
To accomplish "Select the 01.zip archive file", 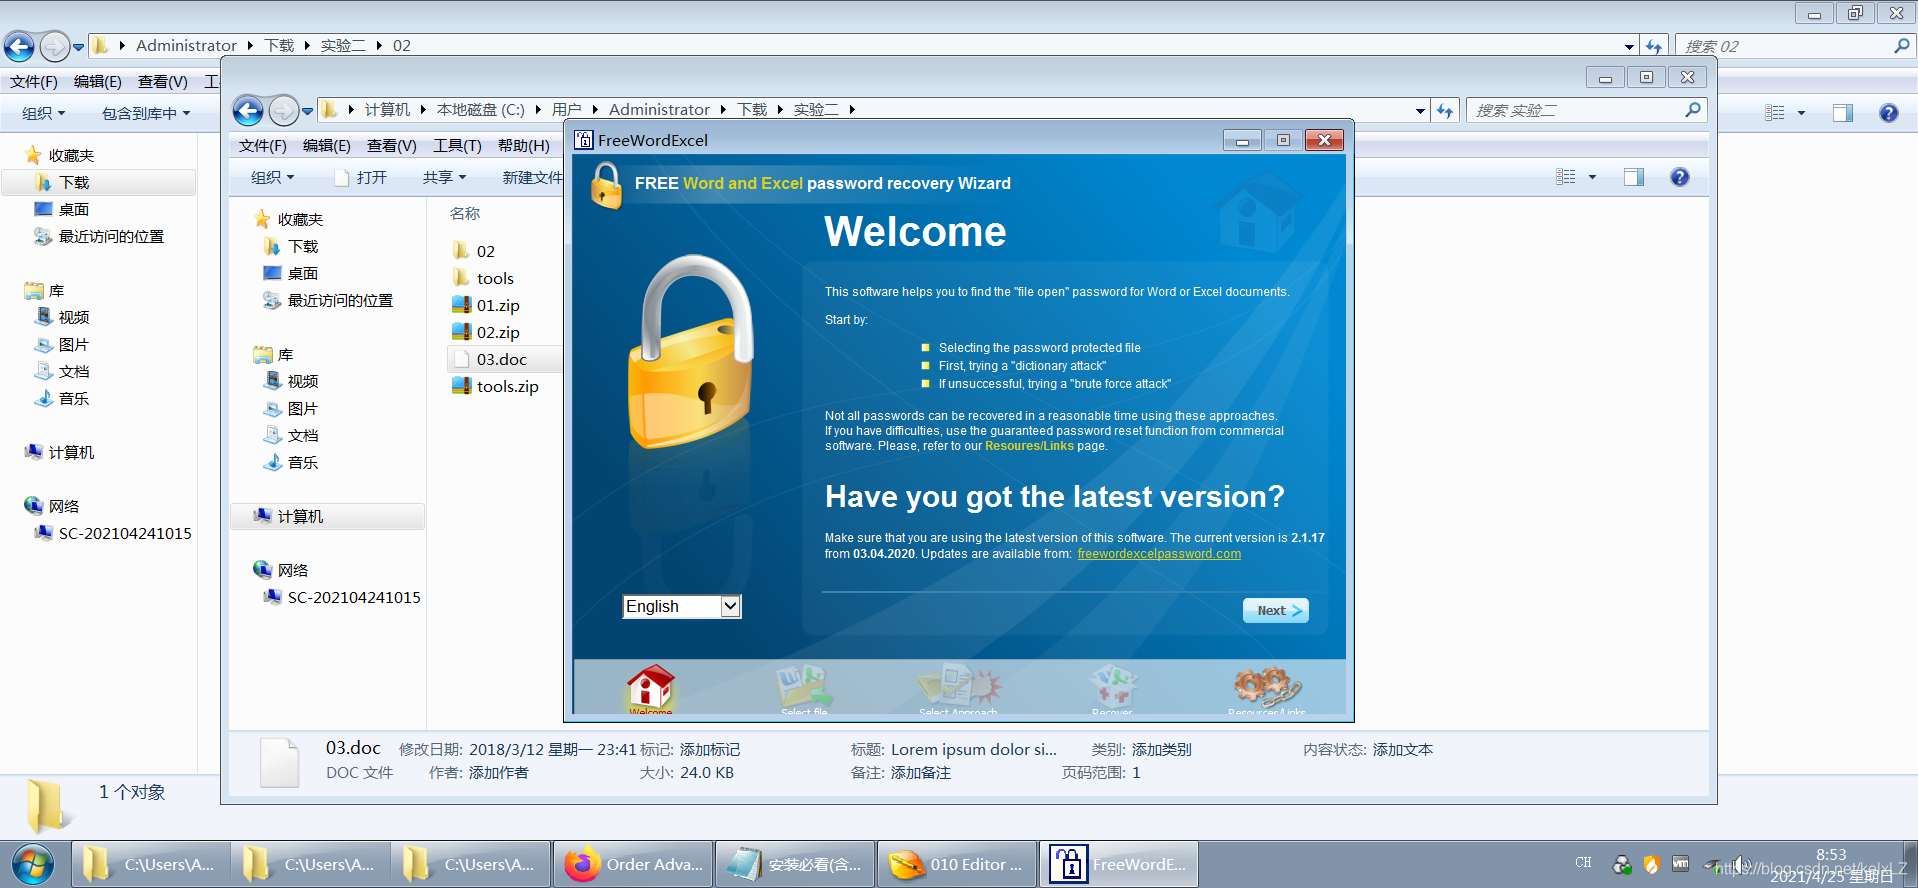I will click(486, 305).
